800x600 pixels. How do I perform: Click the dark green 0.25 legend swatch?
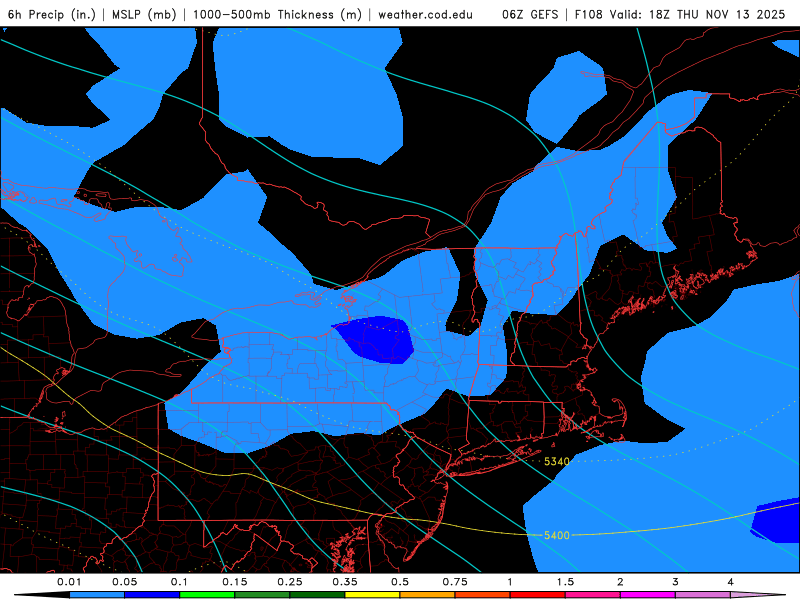coord(317,595)
